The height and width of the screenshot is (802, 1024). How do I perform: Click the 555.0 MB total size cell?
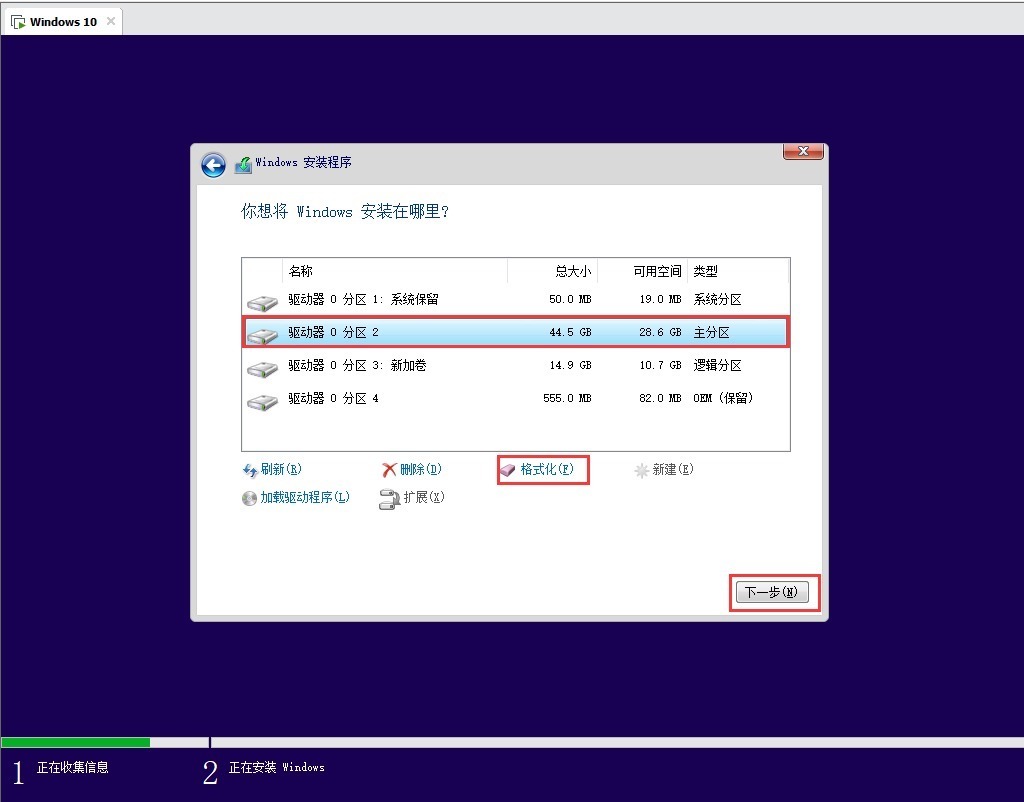point(567,398)
